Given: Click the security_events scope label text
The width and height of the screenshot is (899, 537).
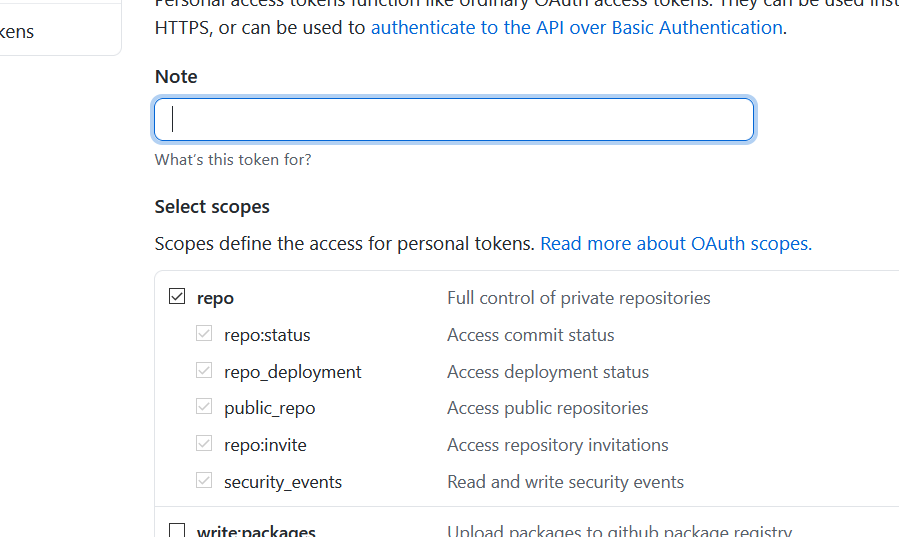Looking at the screenshot, I should [283, 482].
